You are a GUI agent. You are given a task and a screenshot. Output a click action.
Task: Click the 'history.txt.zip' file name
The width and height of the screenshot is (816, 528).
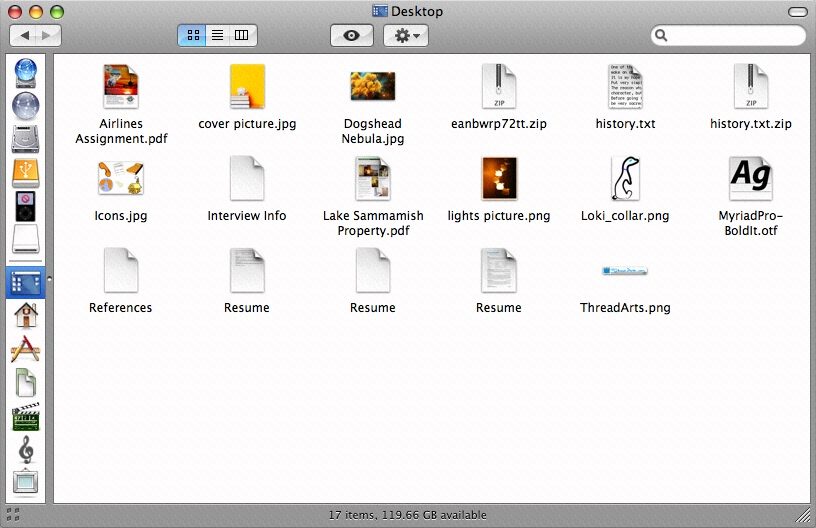coord(750,124)
